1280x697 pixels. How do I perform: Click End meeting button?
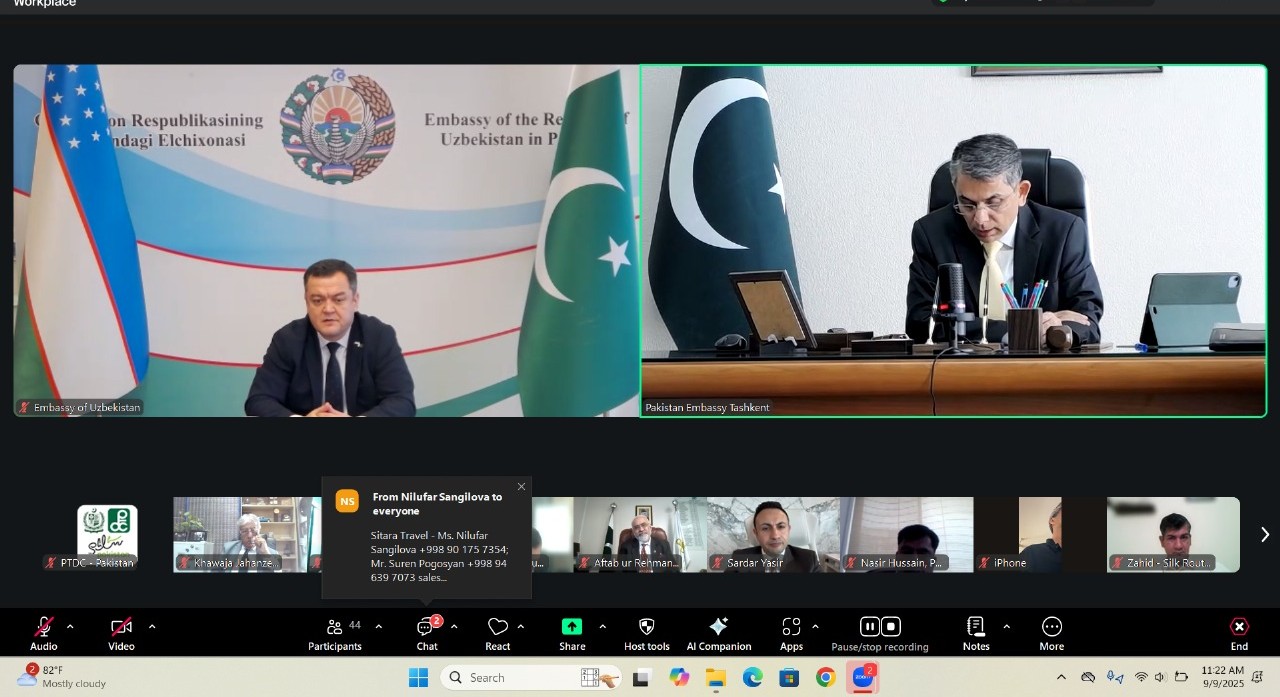point(1239,627)
